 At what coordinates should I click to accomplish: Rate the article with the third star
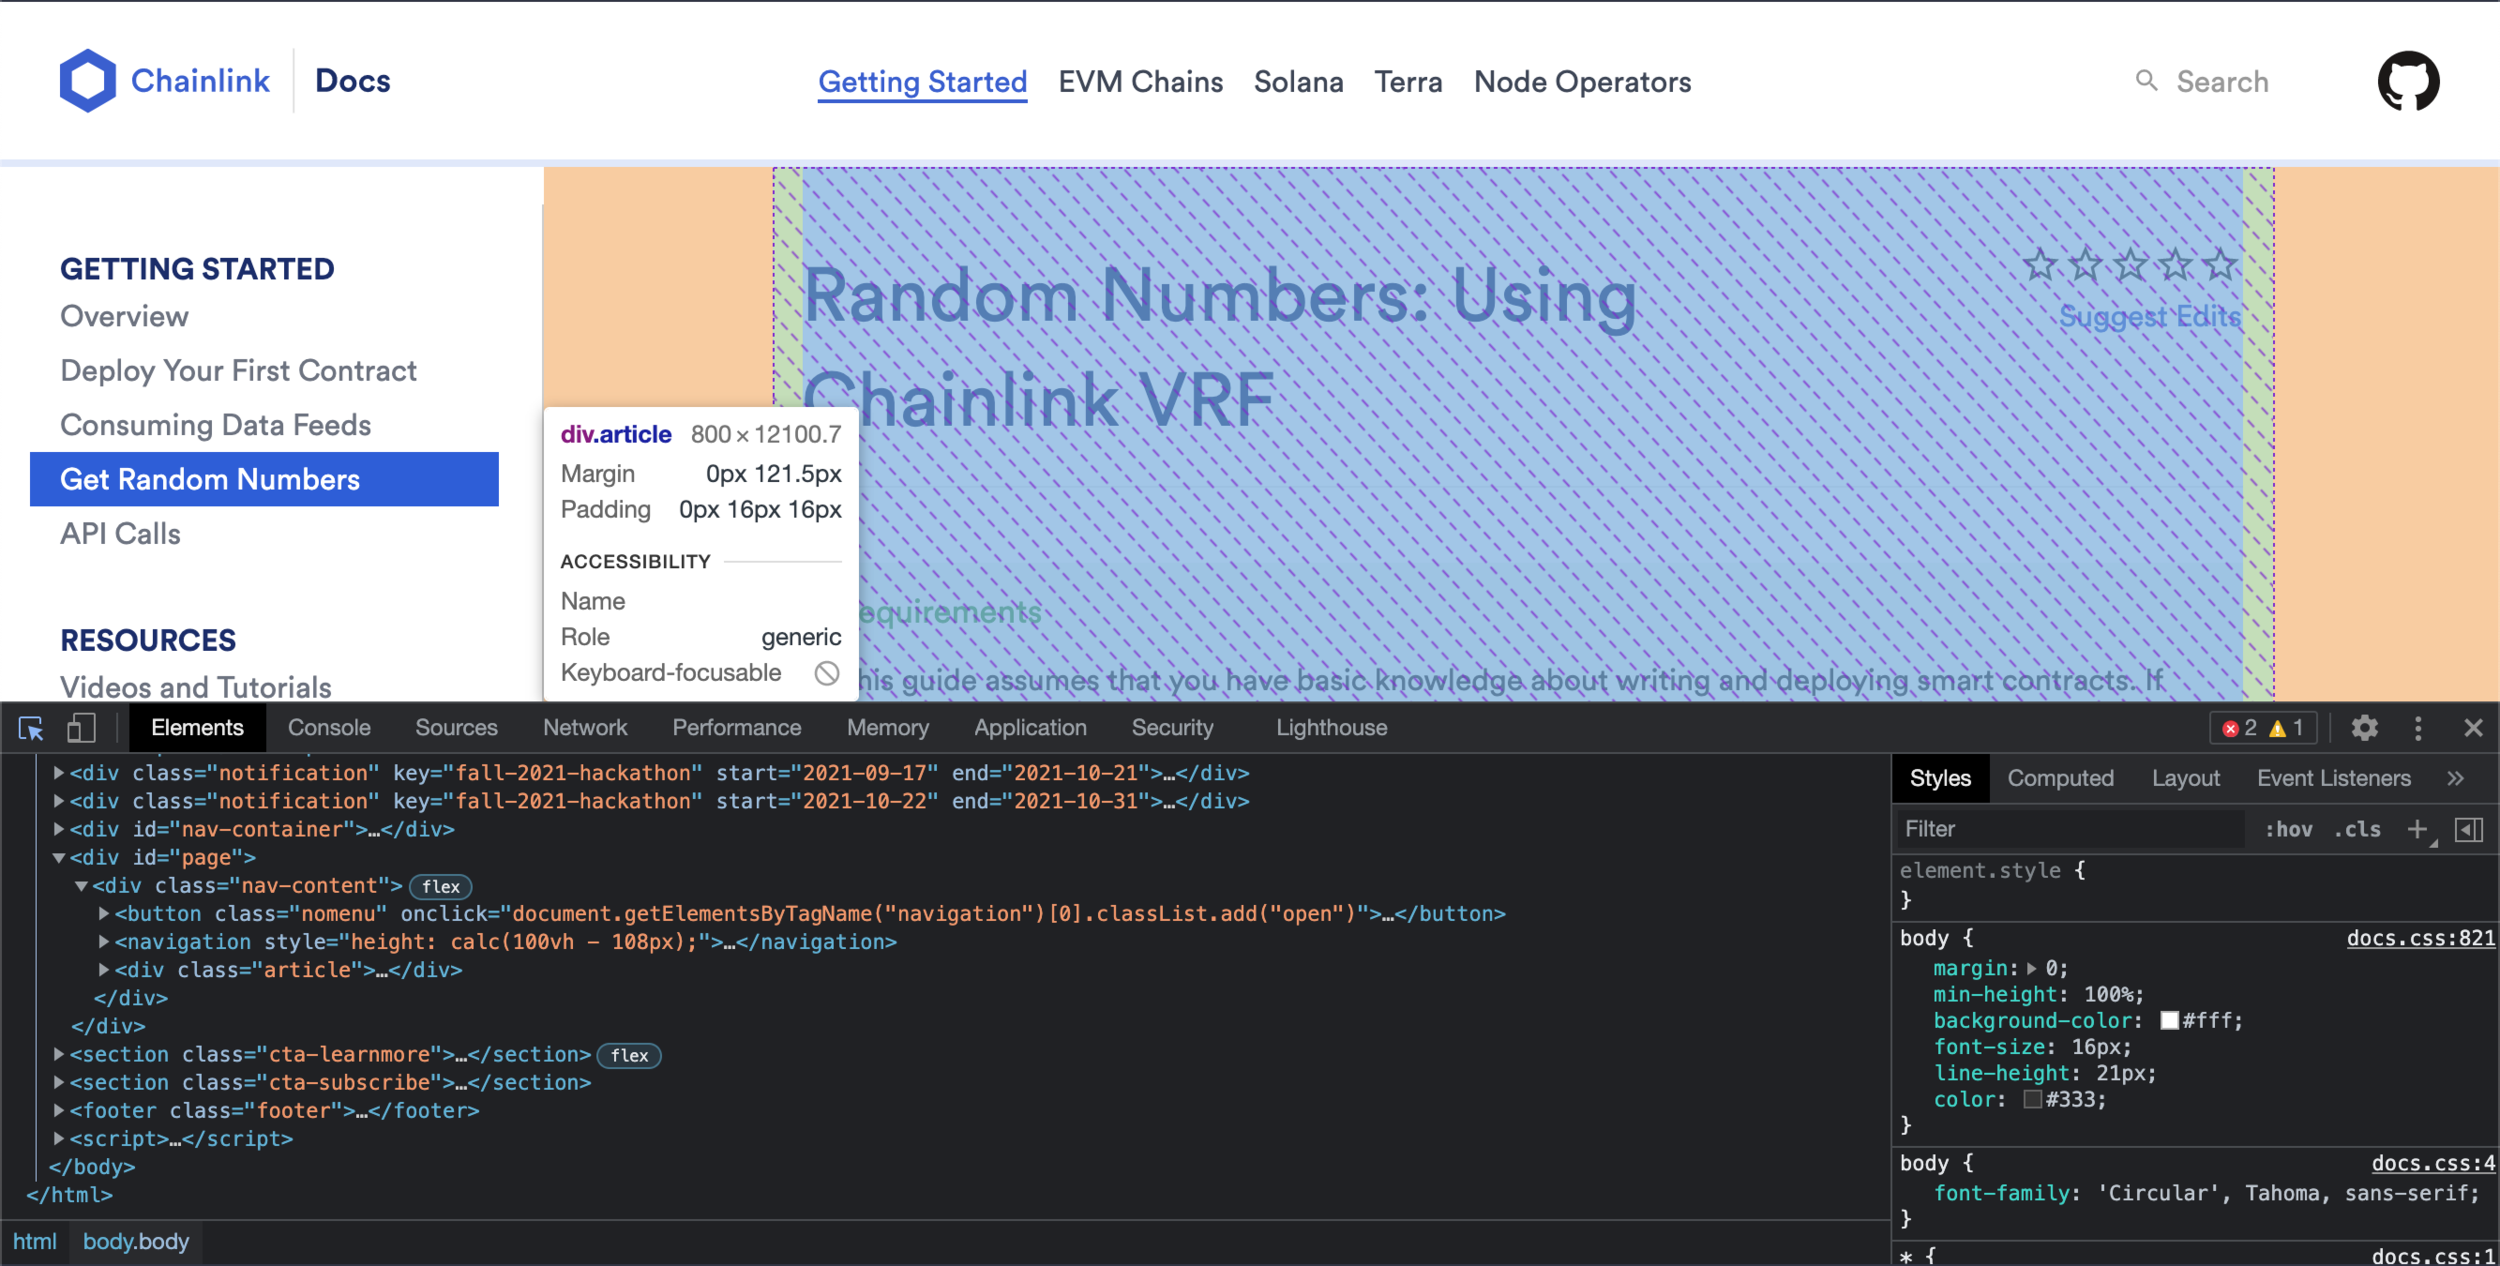pyautogui.click(x=2130, y=265)
